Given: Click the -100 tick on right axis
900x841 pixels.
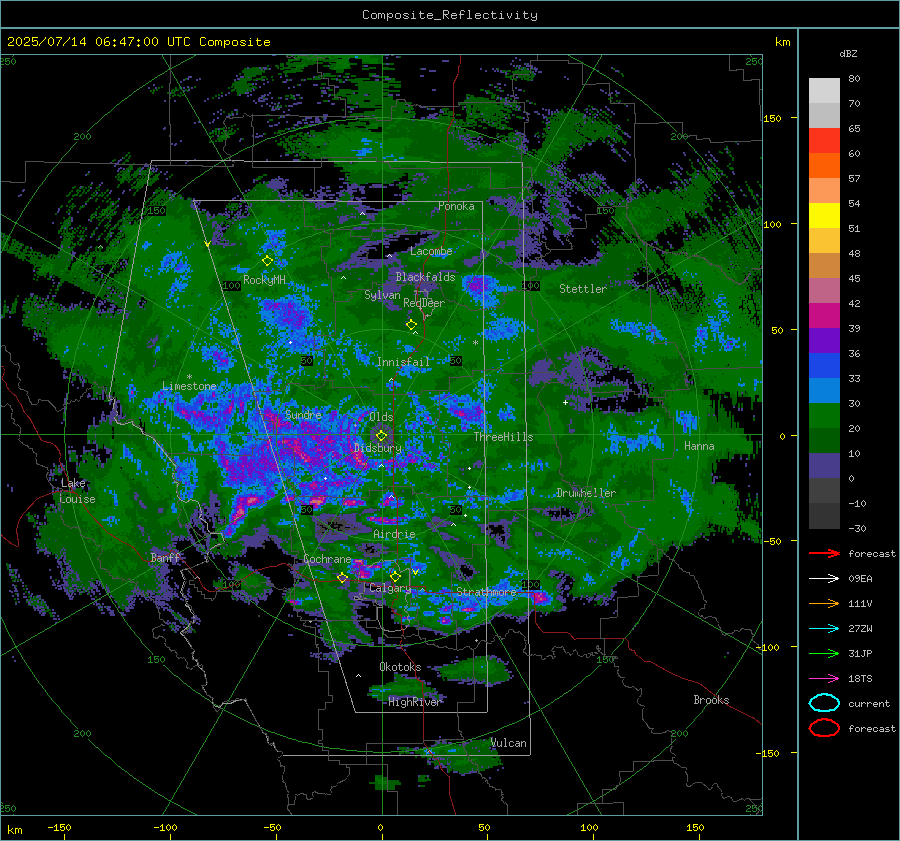Looking at the screenshot, I should (x=767, y=647).
